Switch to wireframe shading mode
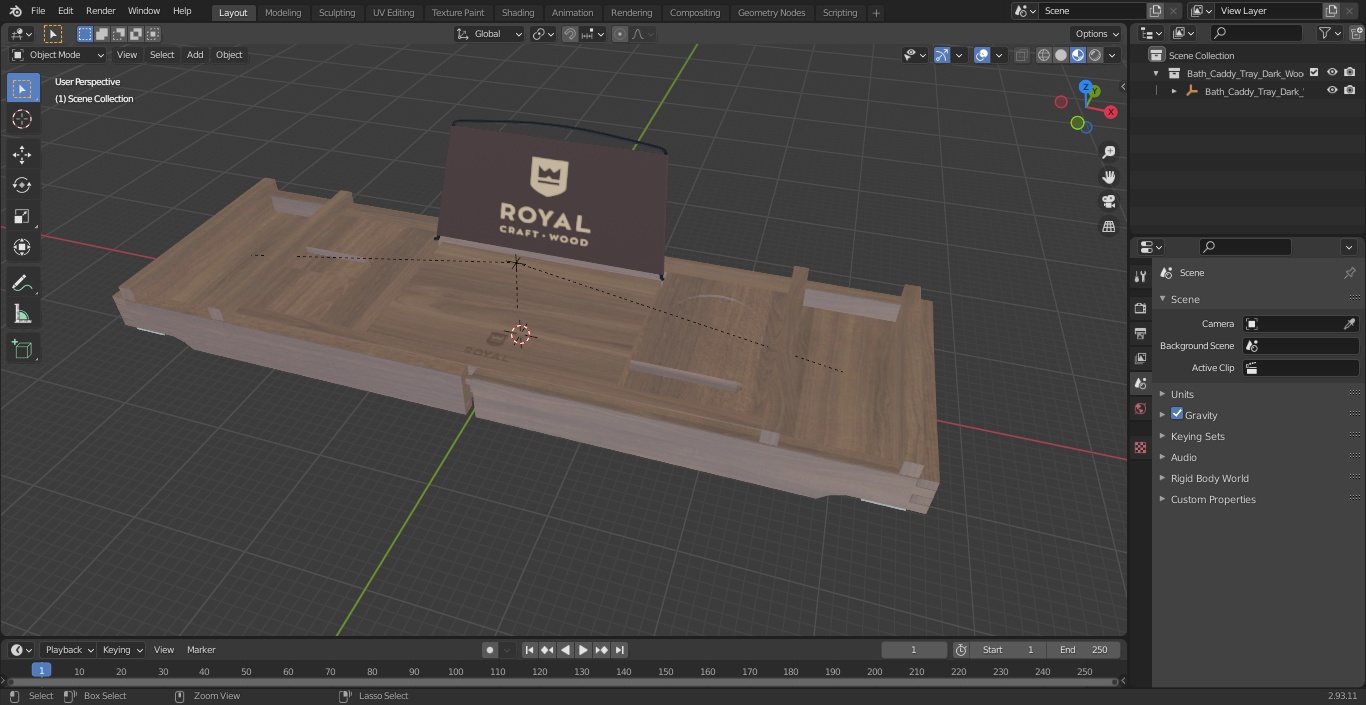 [1044, 55]
